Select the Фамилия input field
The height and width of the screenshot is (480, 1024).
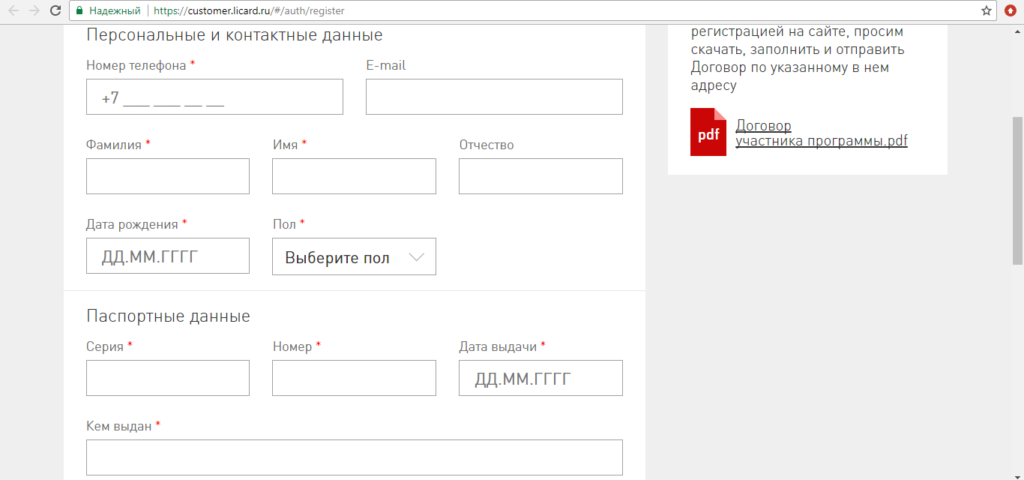click(168, 176)
